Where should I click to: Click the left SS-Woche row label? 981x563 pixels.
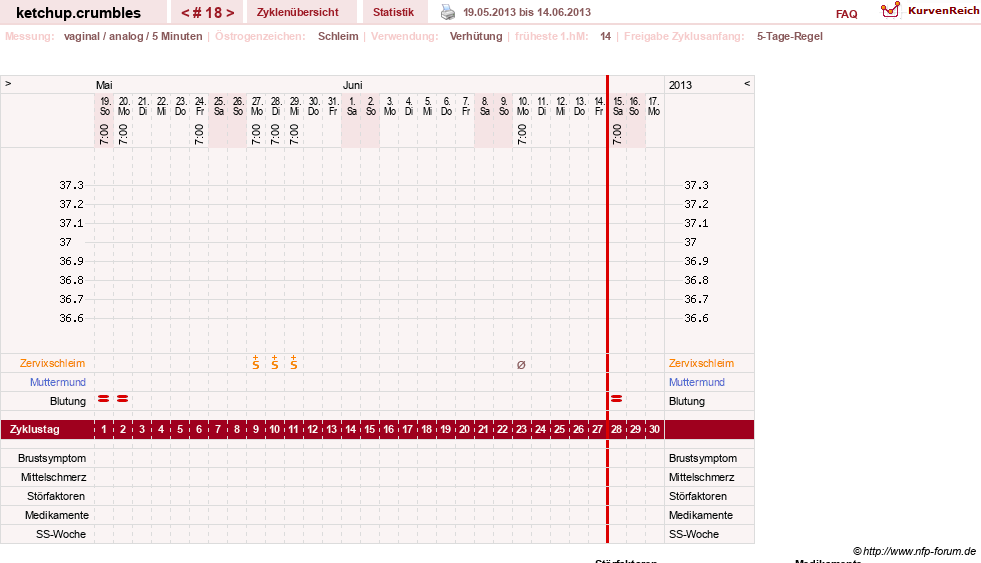[x=61, y=534]
